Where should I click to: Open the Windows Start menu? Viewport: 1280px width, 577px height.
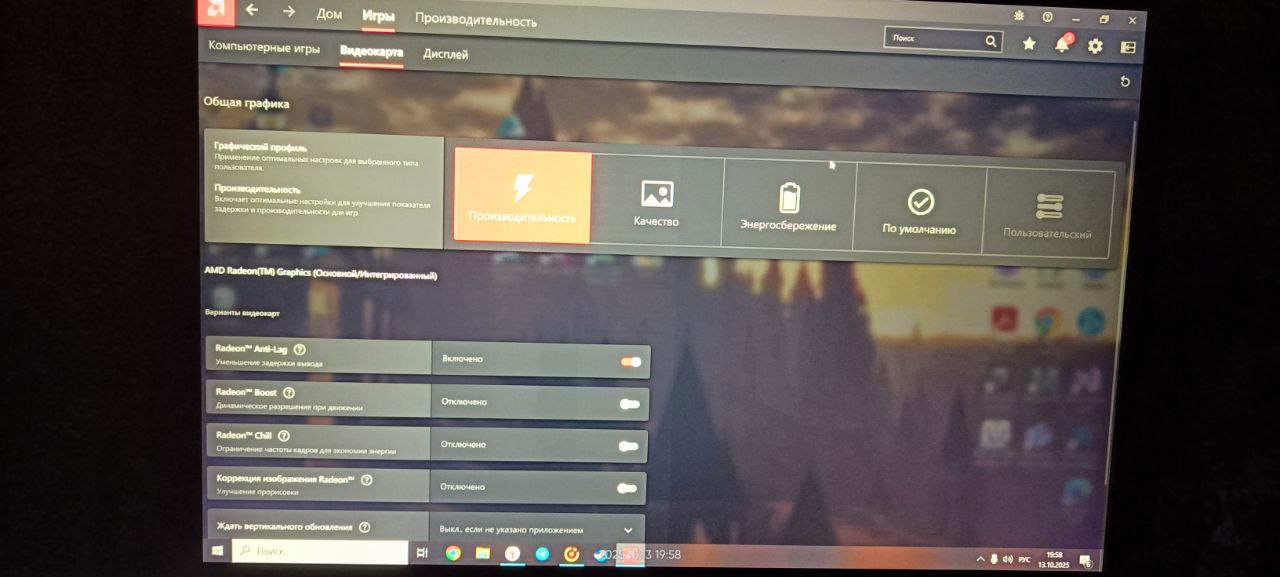[217, 551]
